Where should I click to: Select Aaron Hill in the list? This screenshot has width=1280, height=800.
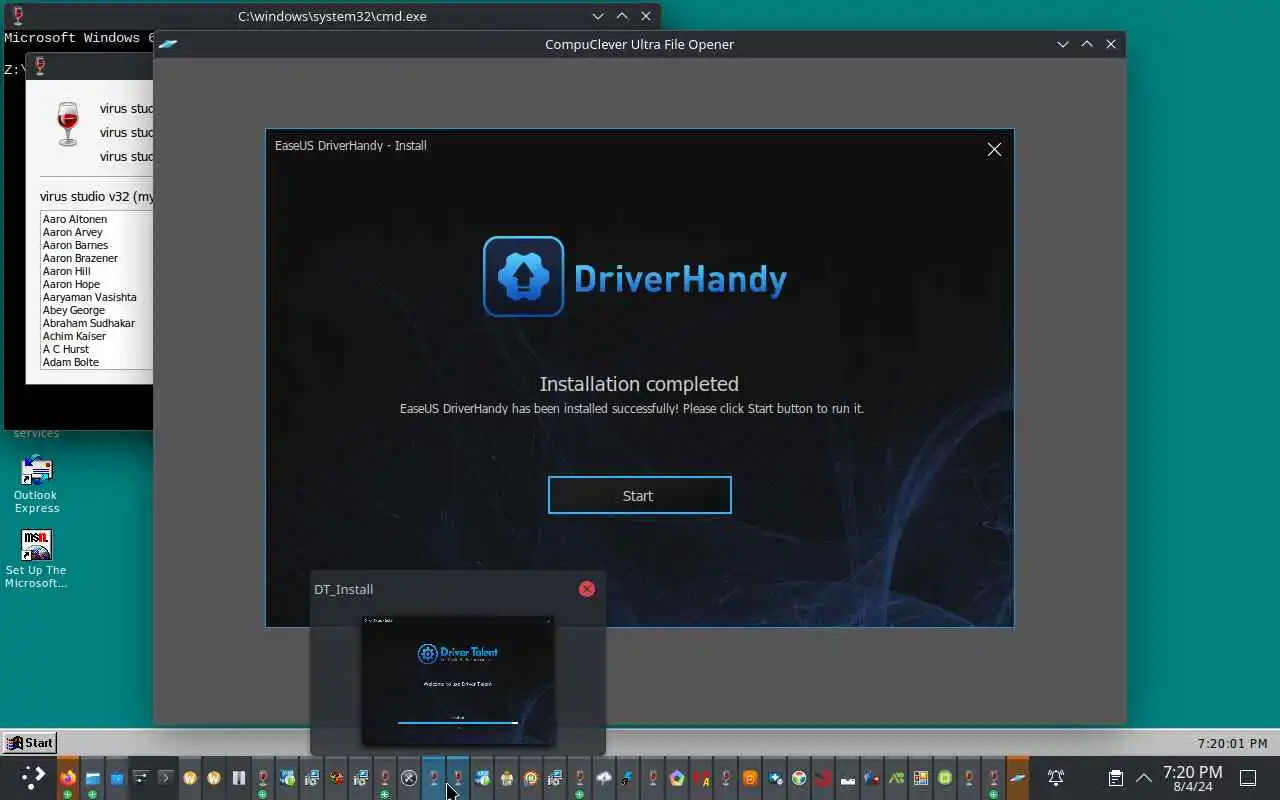[67, 271]
